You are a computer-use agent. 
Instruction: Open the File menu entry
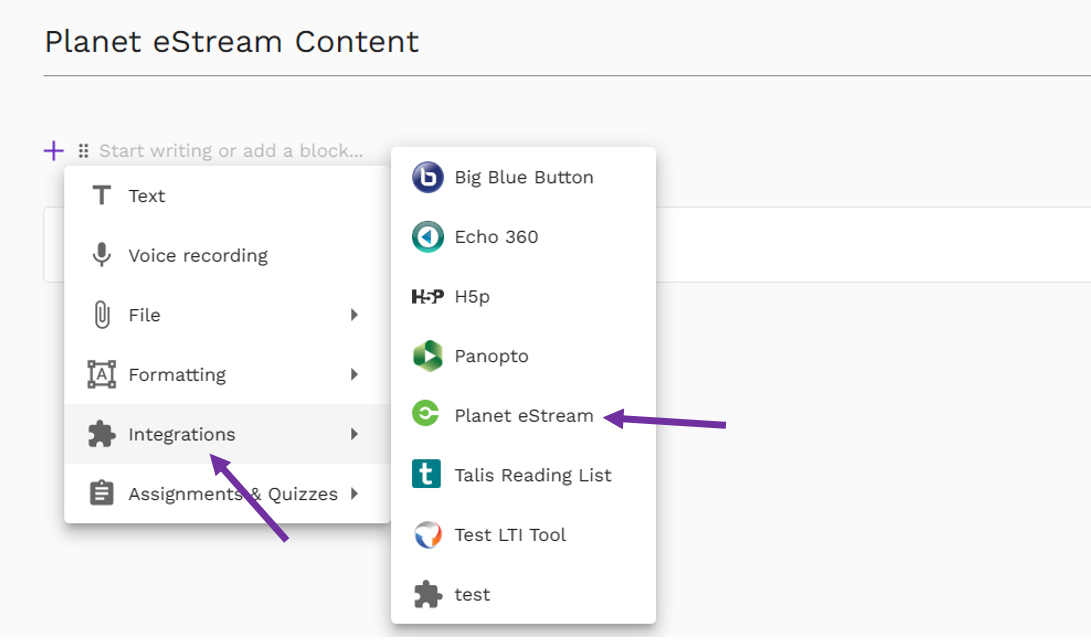pos(228,315)
